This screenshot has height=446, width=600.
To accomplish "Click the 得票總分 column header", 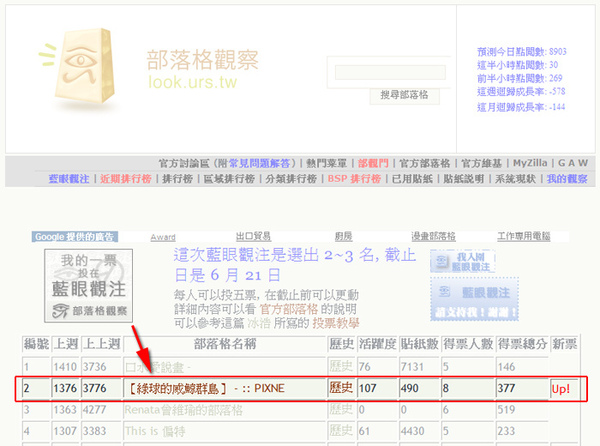I will [x=522, y=344].
